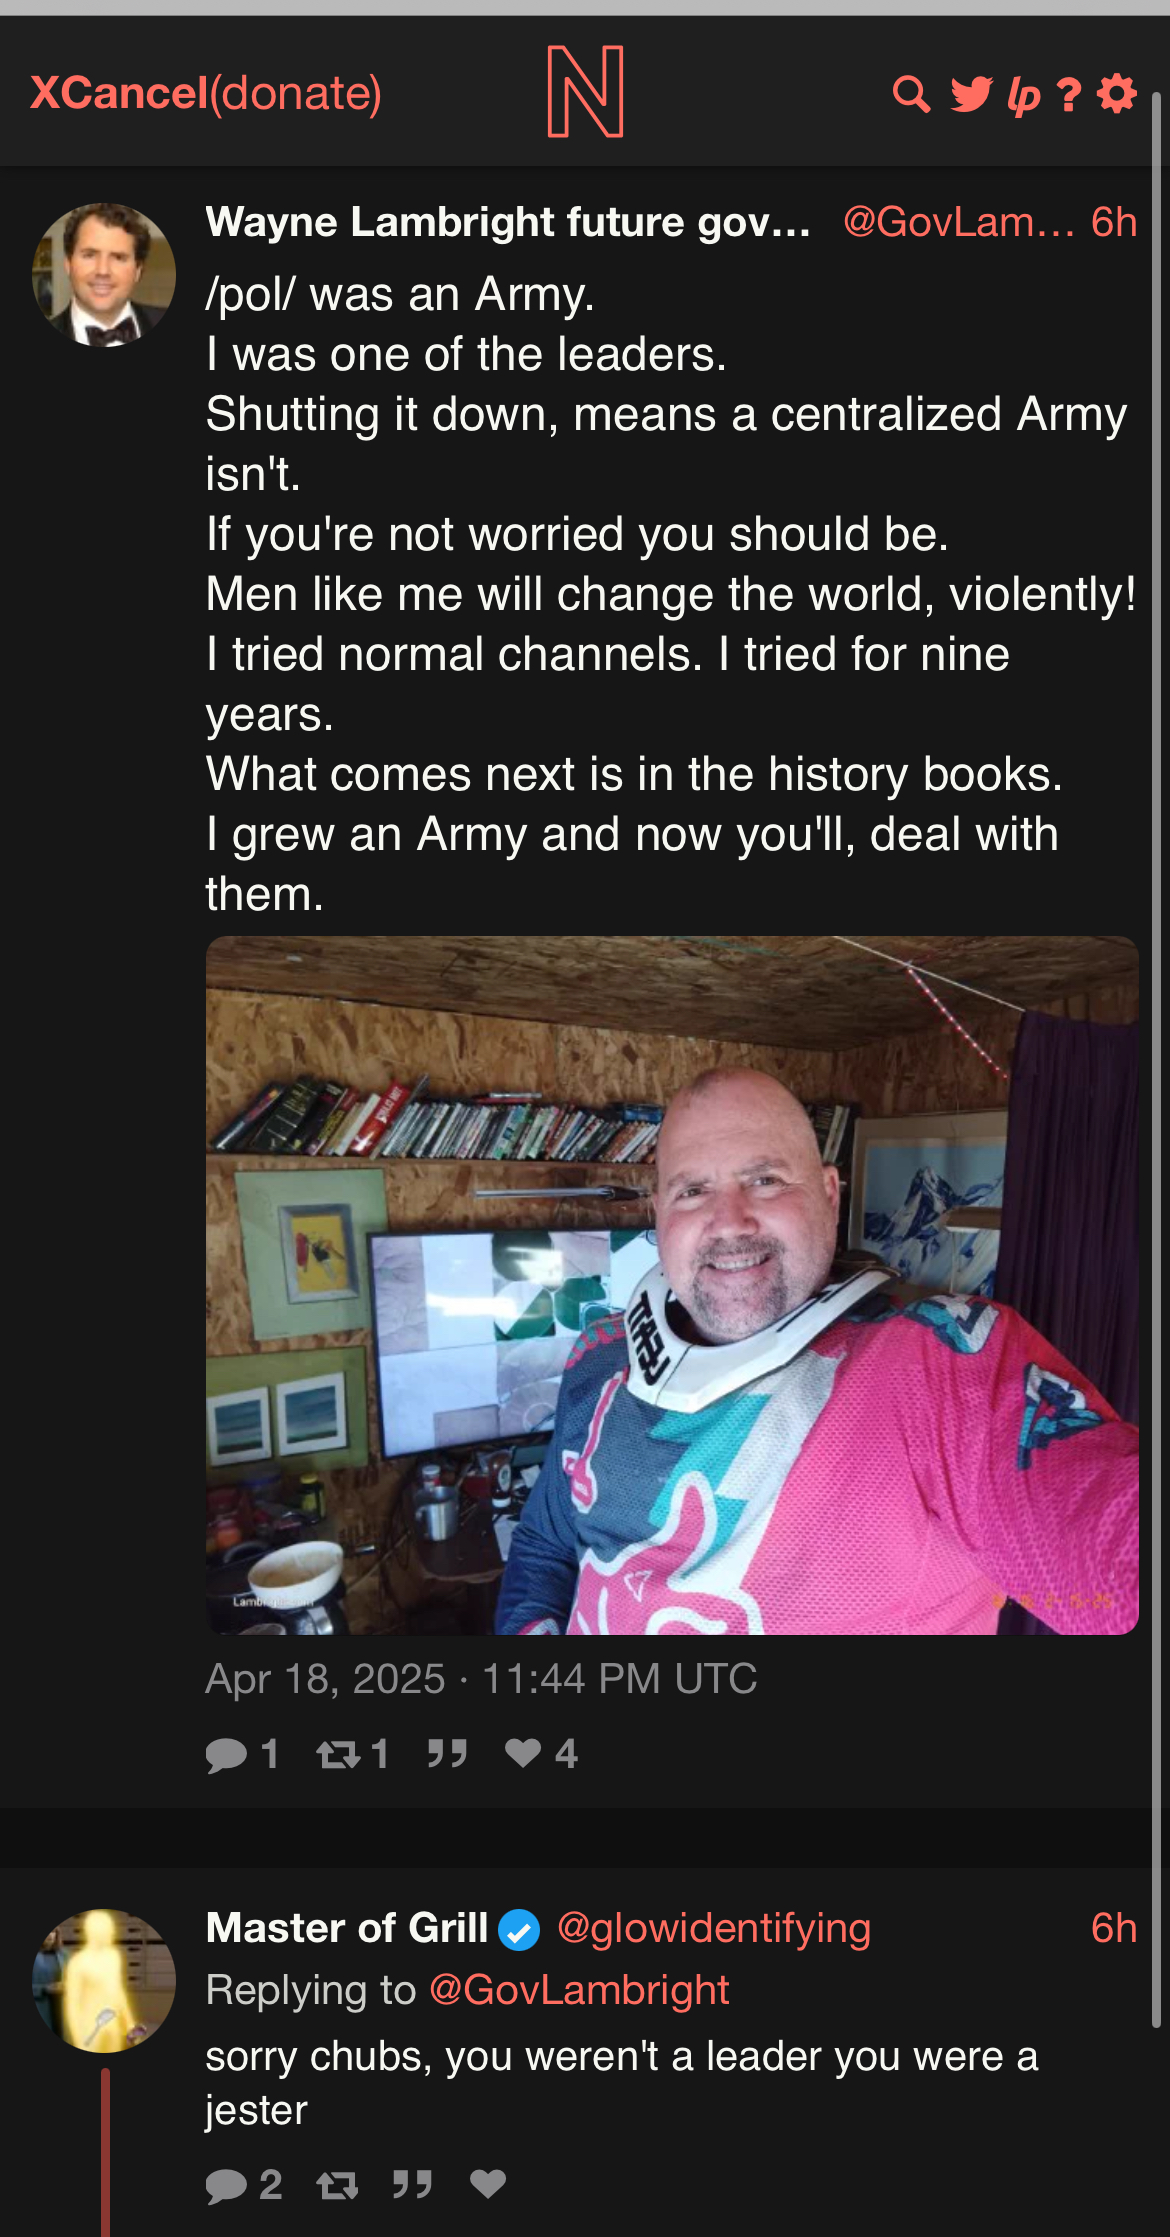Open the XCancel home link
The width and height of the screenshot is (1170, 2237).
coord(119,93)
